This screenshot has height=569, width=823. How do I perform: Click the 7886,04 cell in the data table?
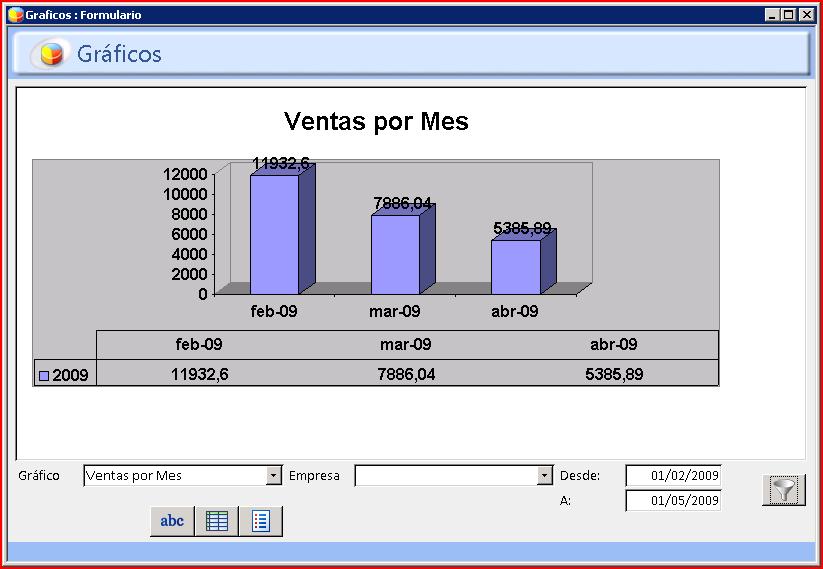coord(406,374)
